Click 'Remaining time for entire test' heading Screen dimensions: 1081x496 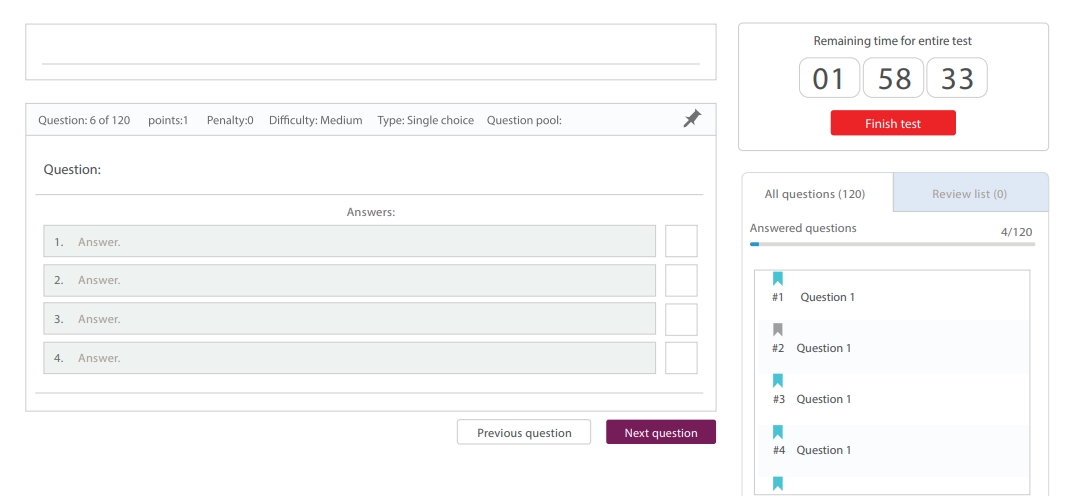point(893,41)
